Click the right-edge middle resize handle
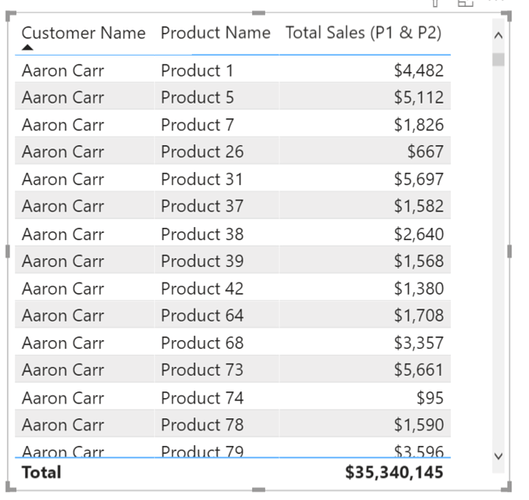 tap(509, 251)
